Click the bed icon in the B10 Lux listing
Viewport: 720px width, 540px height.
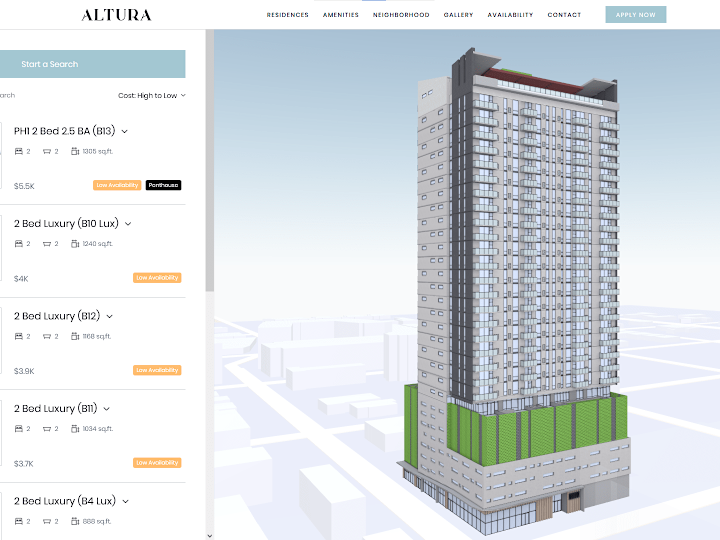[x=19, y=244]
